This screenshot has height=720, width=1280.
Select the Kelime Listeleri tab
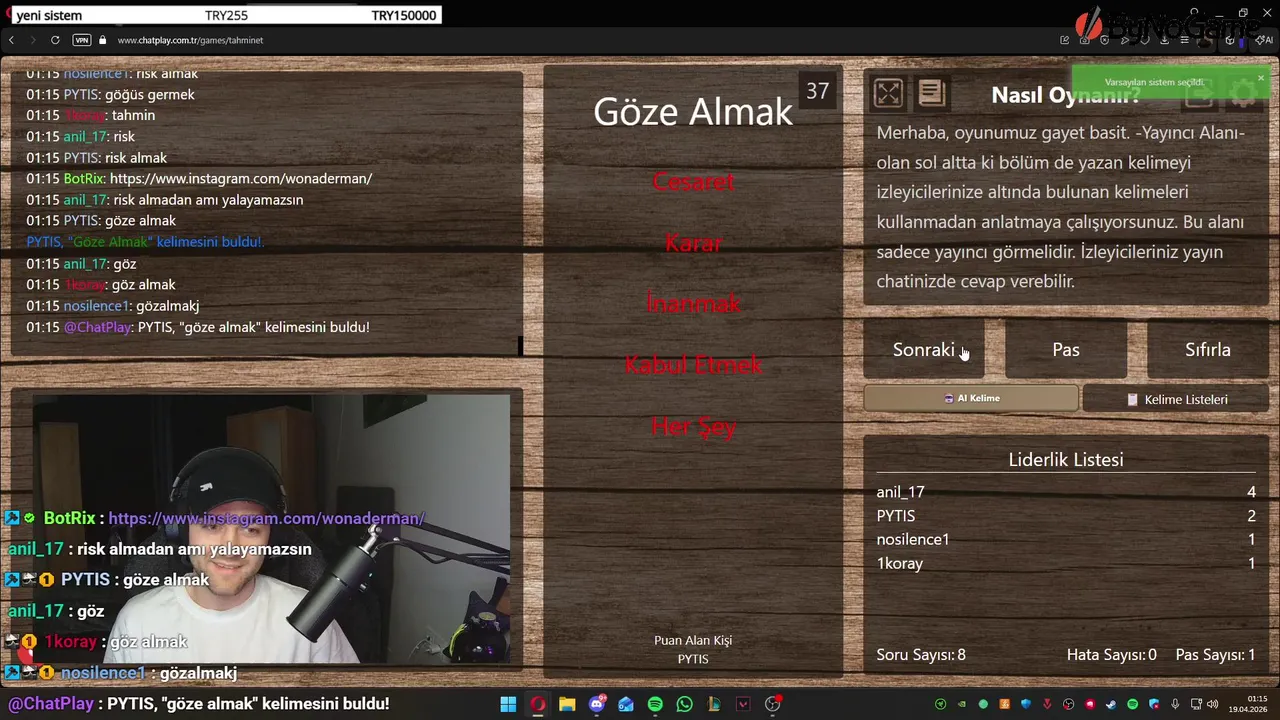tap(1176, 399)
